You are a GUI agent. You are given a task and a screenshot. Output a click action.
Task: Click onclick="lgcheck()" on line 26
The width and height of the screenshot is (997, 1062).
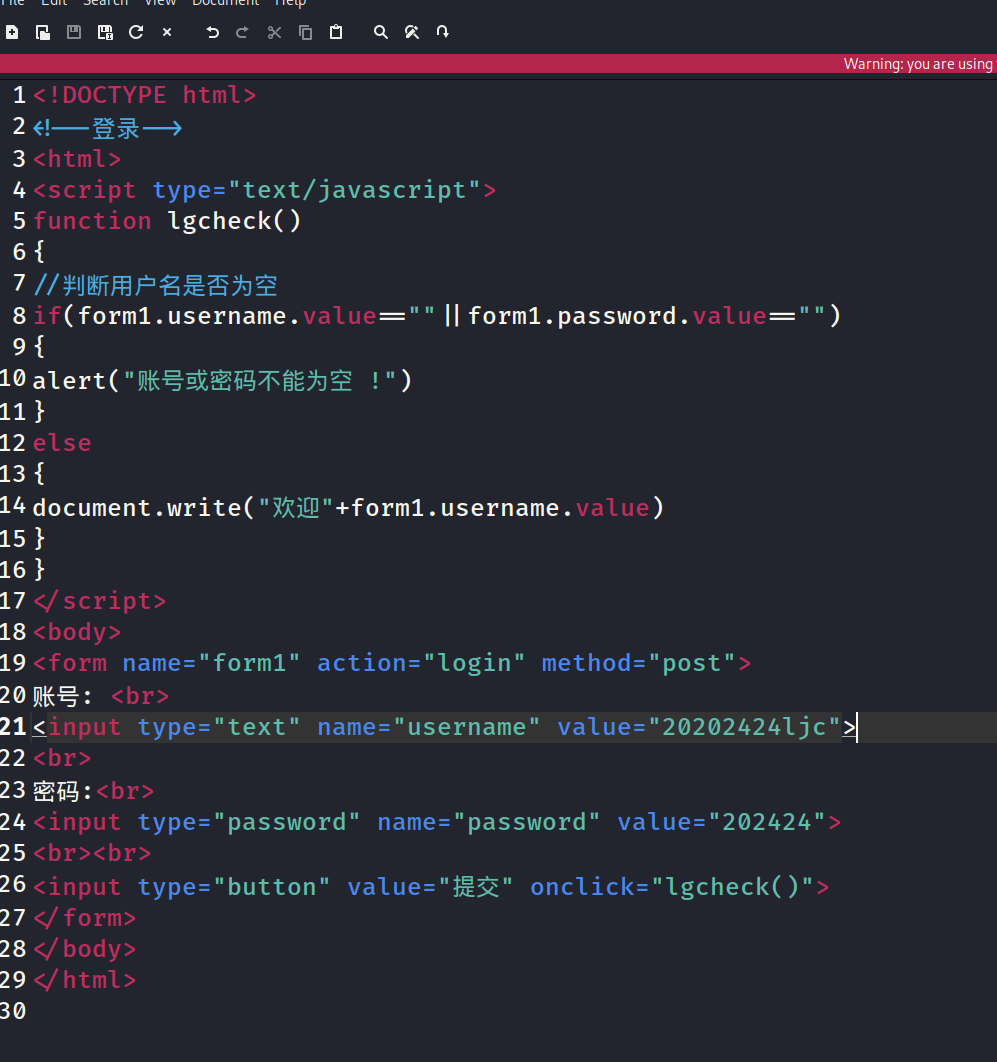pos(672,887)
